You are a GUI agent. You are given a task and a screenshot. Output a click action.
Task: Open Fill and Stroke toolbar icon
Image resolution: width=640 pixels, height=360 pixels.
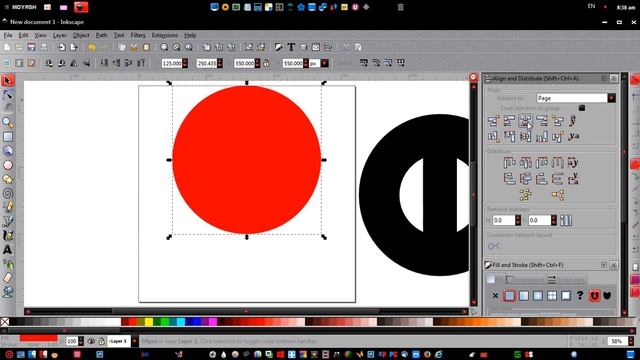[279, 47]
